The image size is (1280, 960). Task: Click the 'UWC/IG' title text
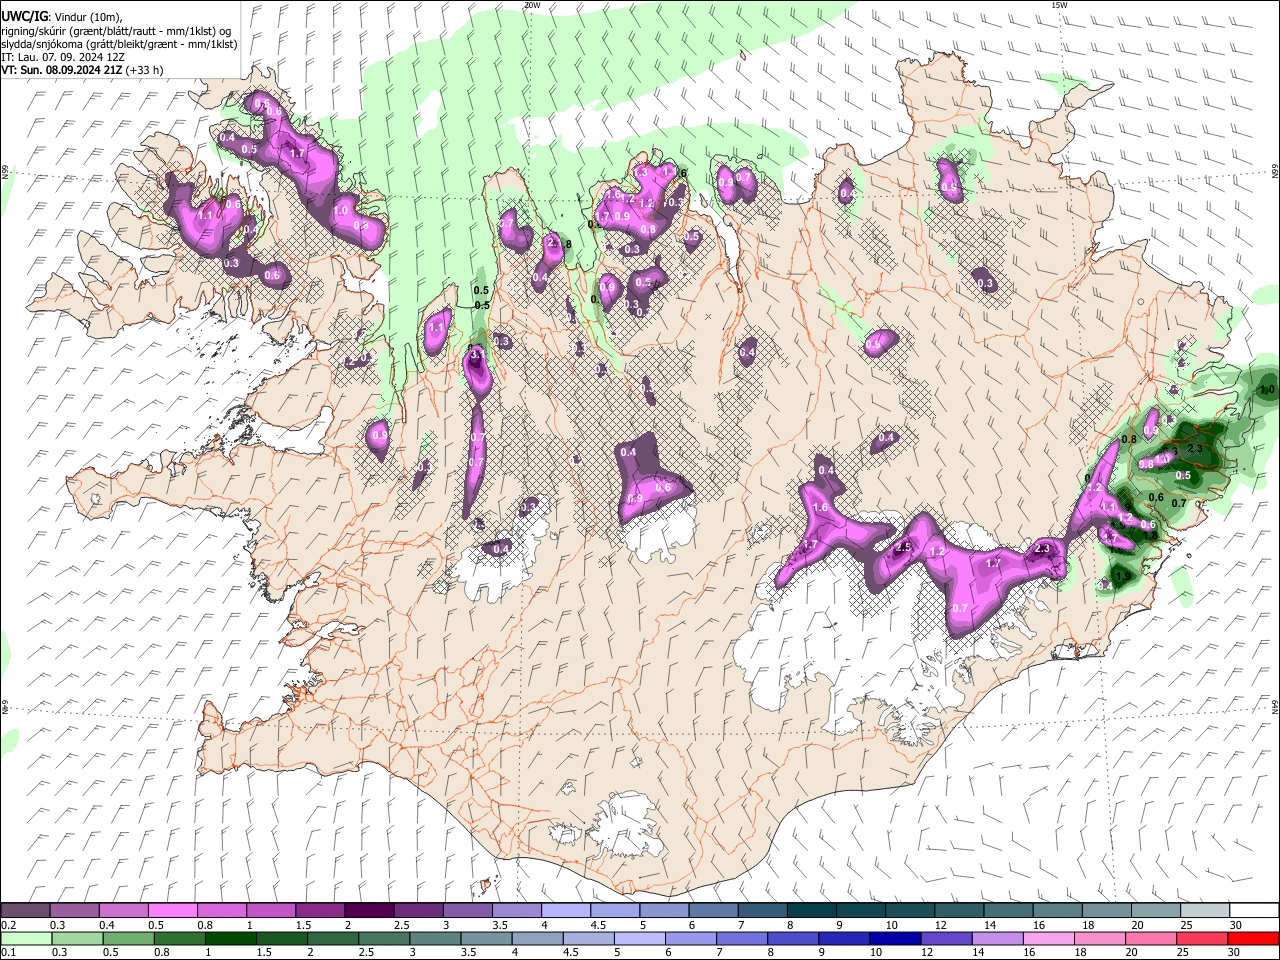(24, 17)
